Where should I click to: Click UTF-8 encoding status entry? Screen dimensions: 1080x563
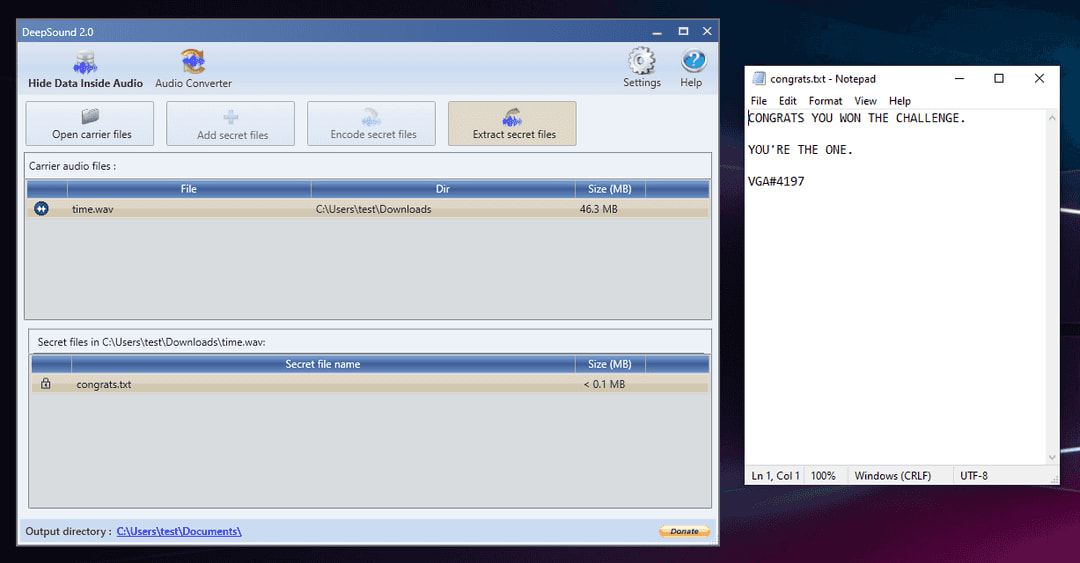coord(974,475)
